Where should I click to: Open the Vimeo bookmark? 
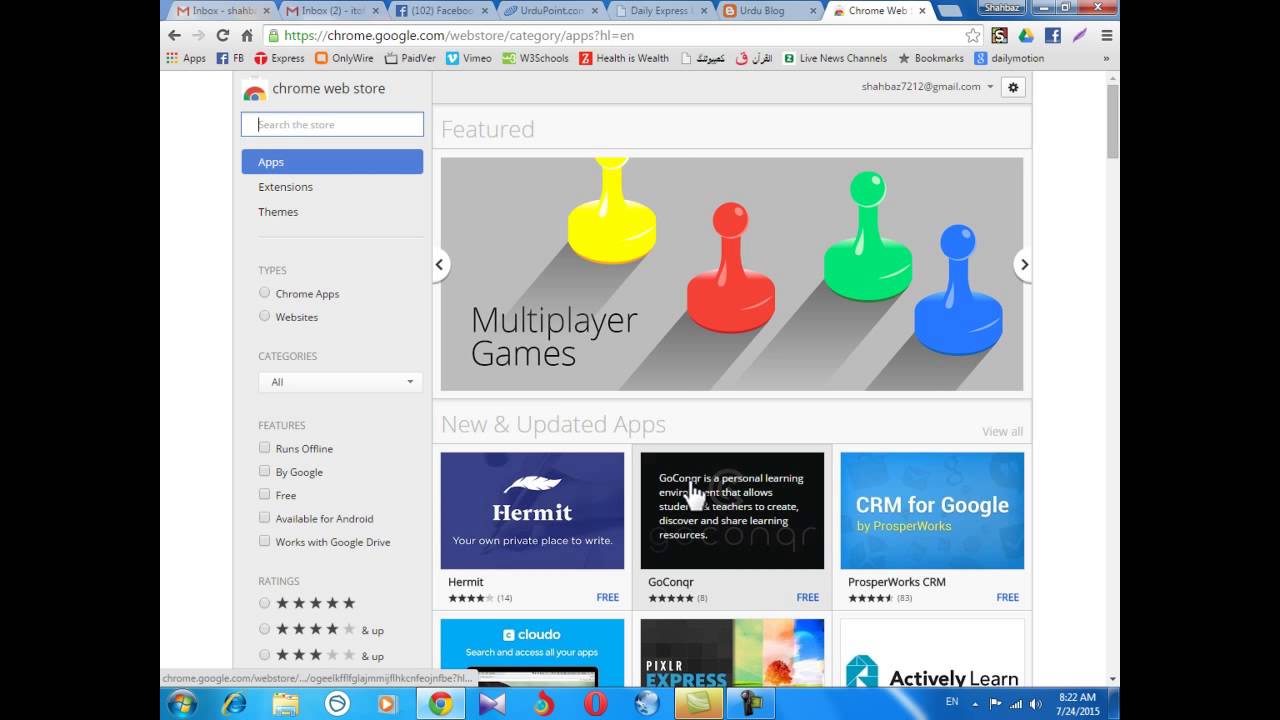pos(469,58)
